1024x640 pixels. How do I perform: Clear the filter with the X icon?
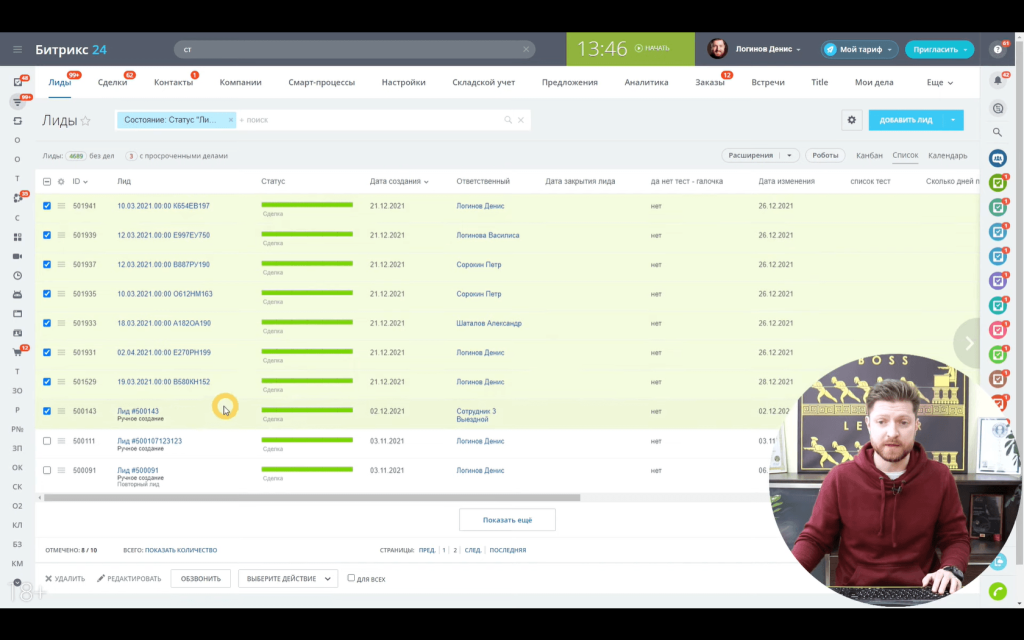(520, 120)
